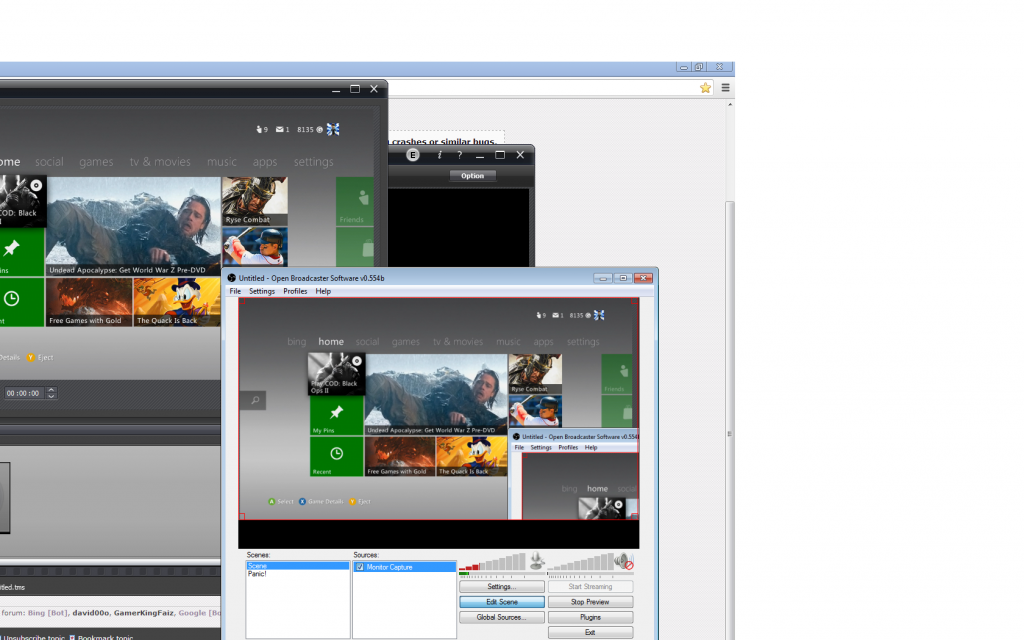Open the OBS Help menu
This screenshot has width=1024, height=640.
pyautogui.click(x=323, y=291)
